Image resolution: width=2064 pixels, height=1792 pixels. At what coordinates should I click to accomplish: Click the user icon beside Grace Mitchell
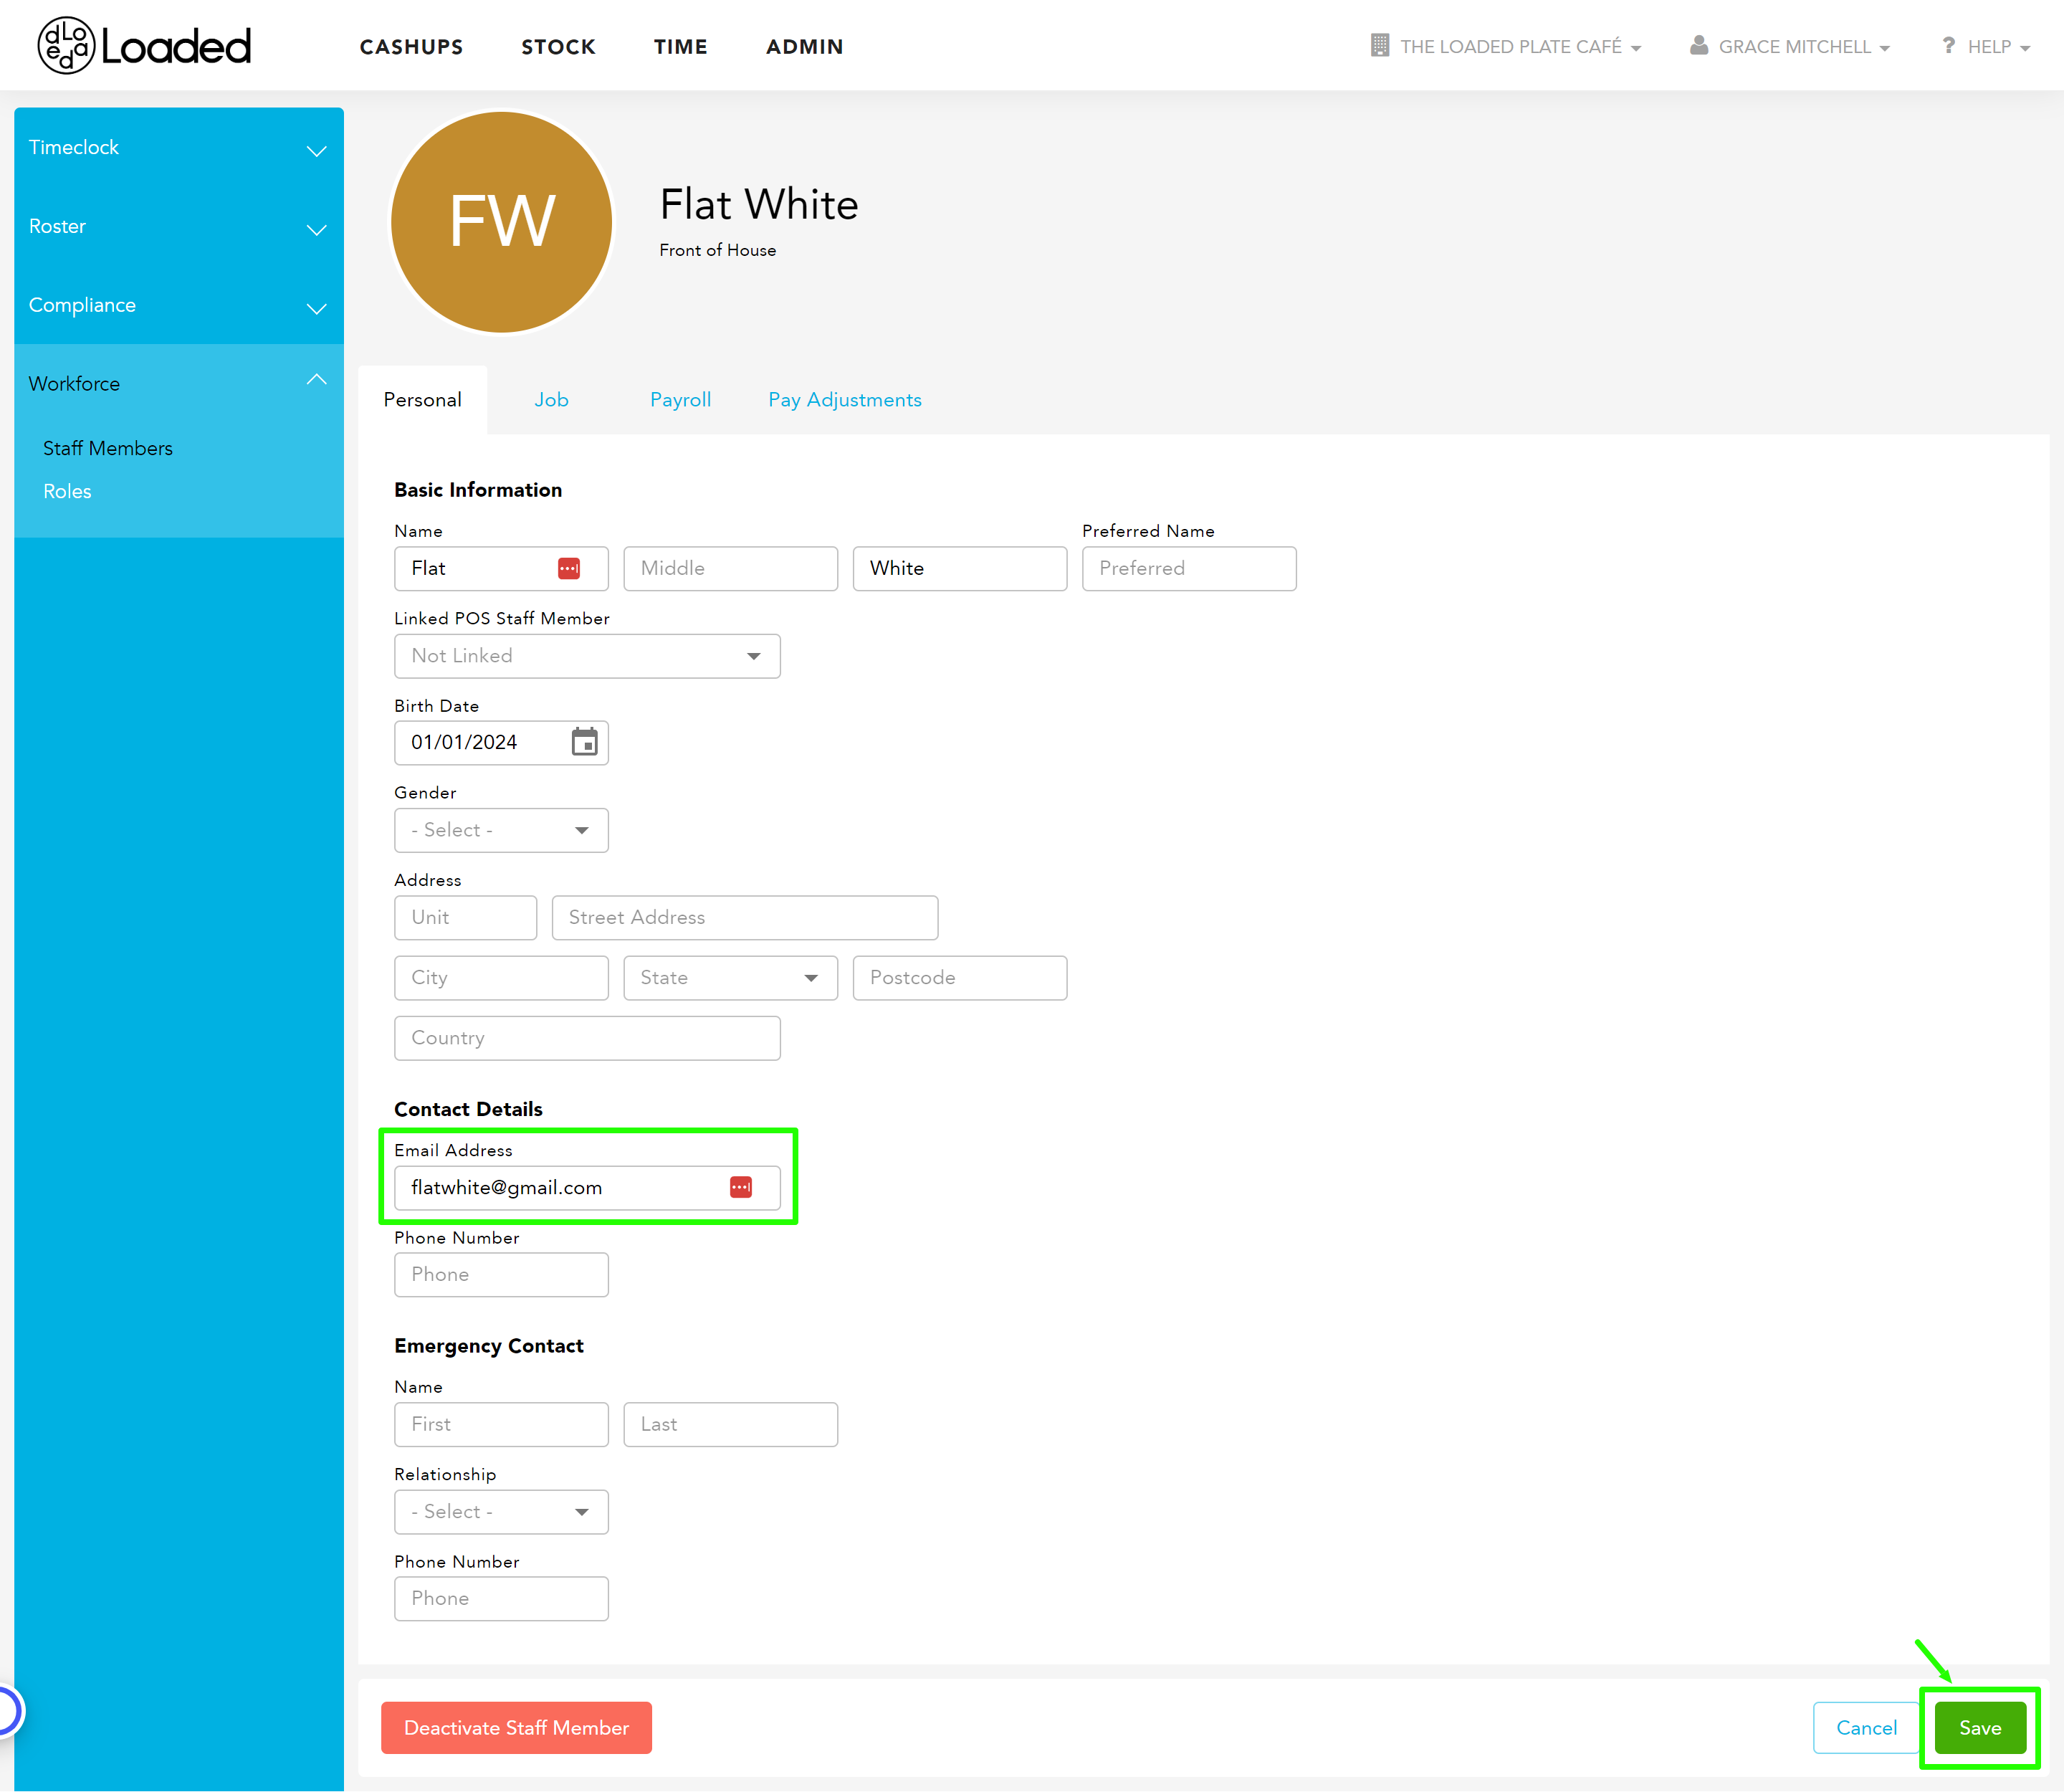click(x=1699, y=45)
